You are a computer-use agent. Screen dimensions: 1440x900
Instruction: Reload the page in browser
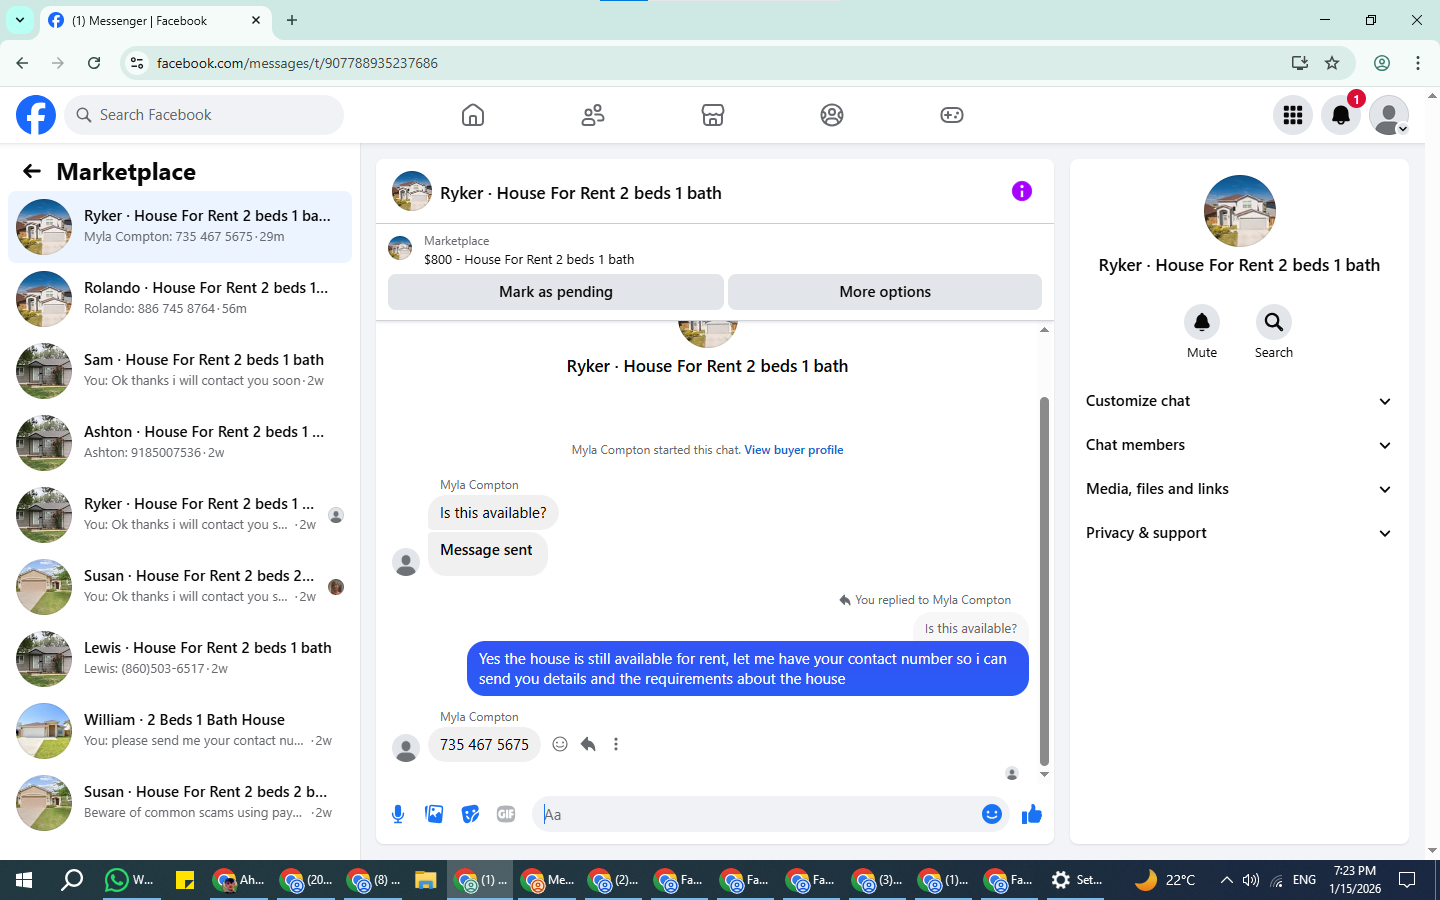94,63
